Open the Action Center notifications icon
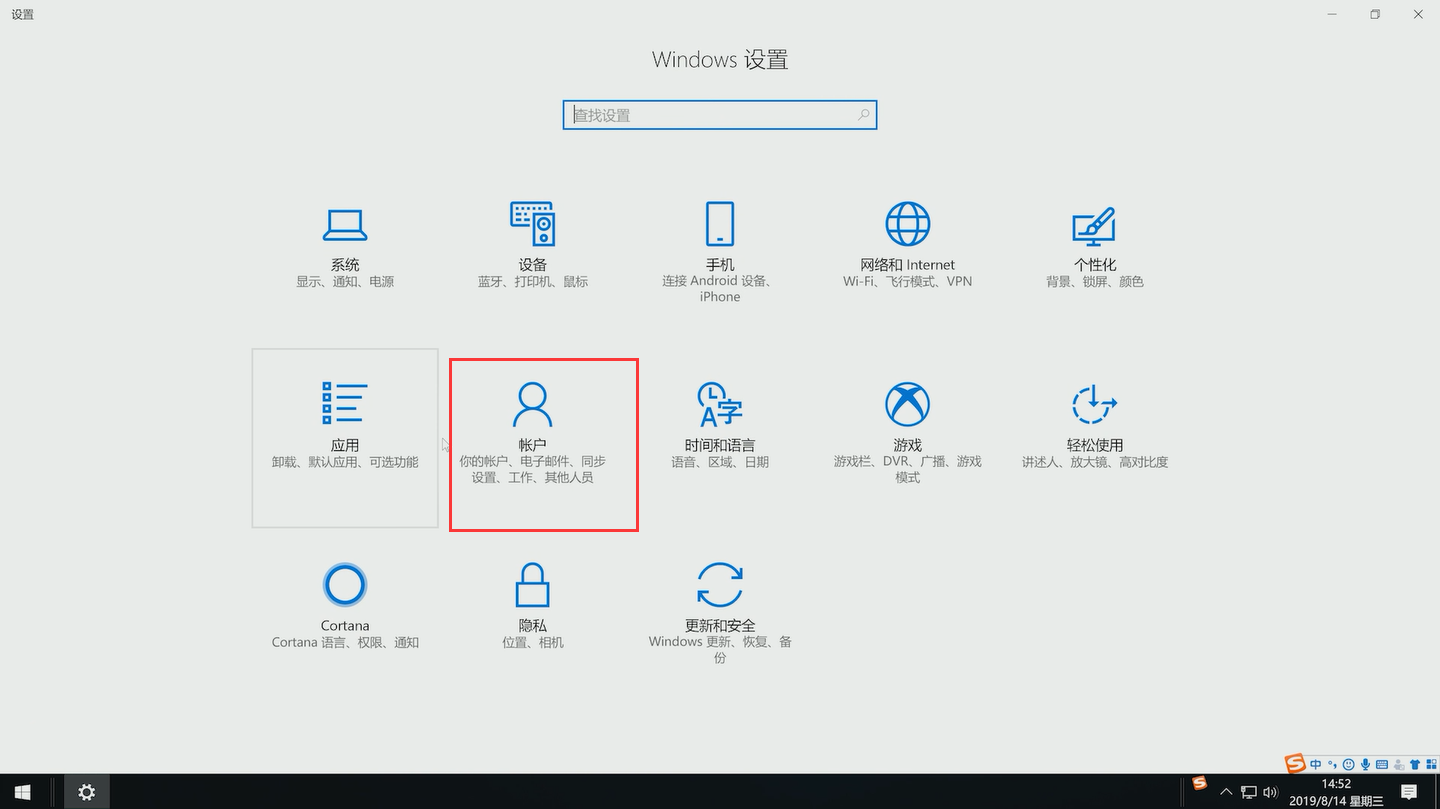Screen dimensions: 1440x809 coord(1409,792)
